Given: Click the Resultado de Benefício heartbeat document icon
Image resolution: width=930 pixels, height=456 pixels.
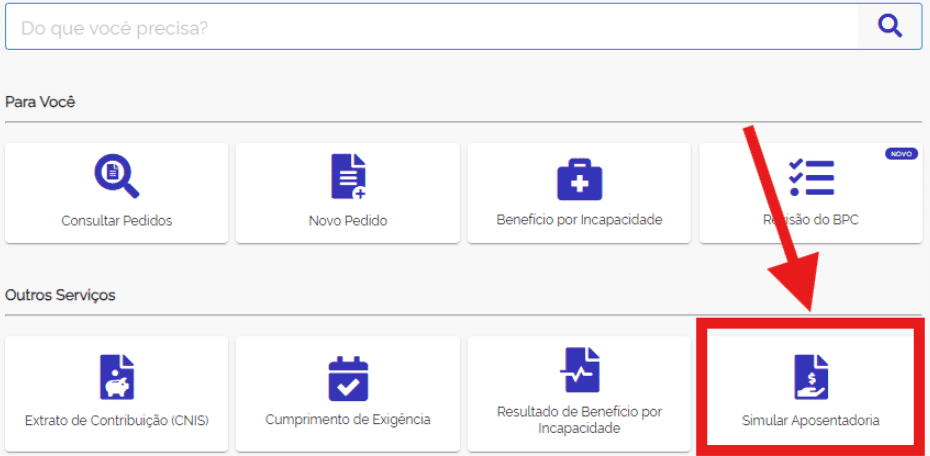Looking at the screenshot, I should [579, 370].
